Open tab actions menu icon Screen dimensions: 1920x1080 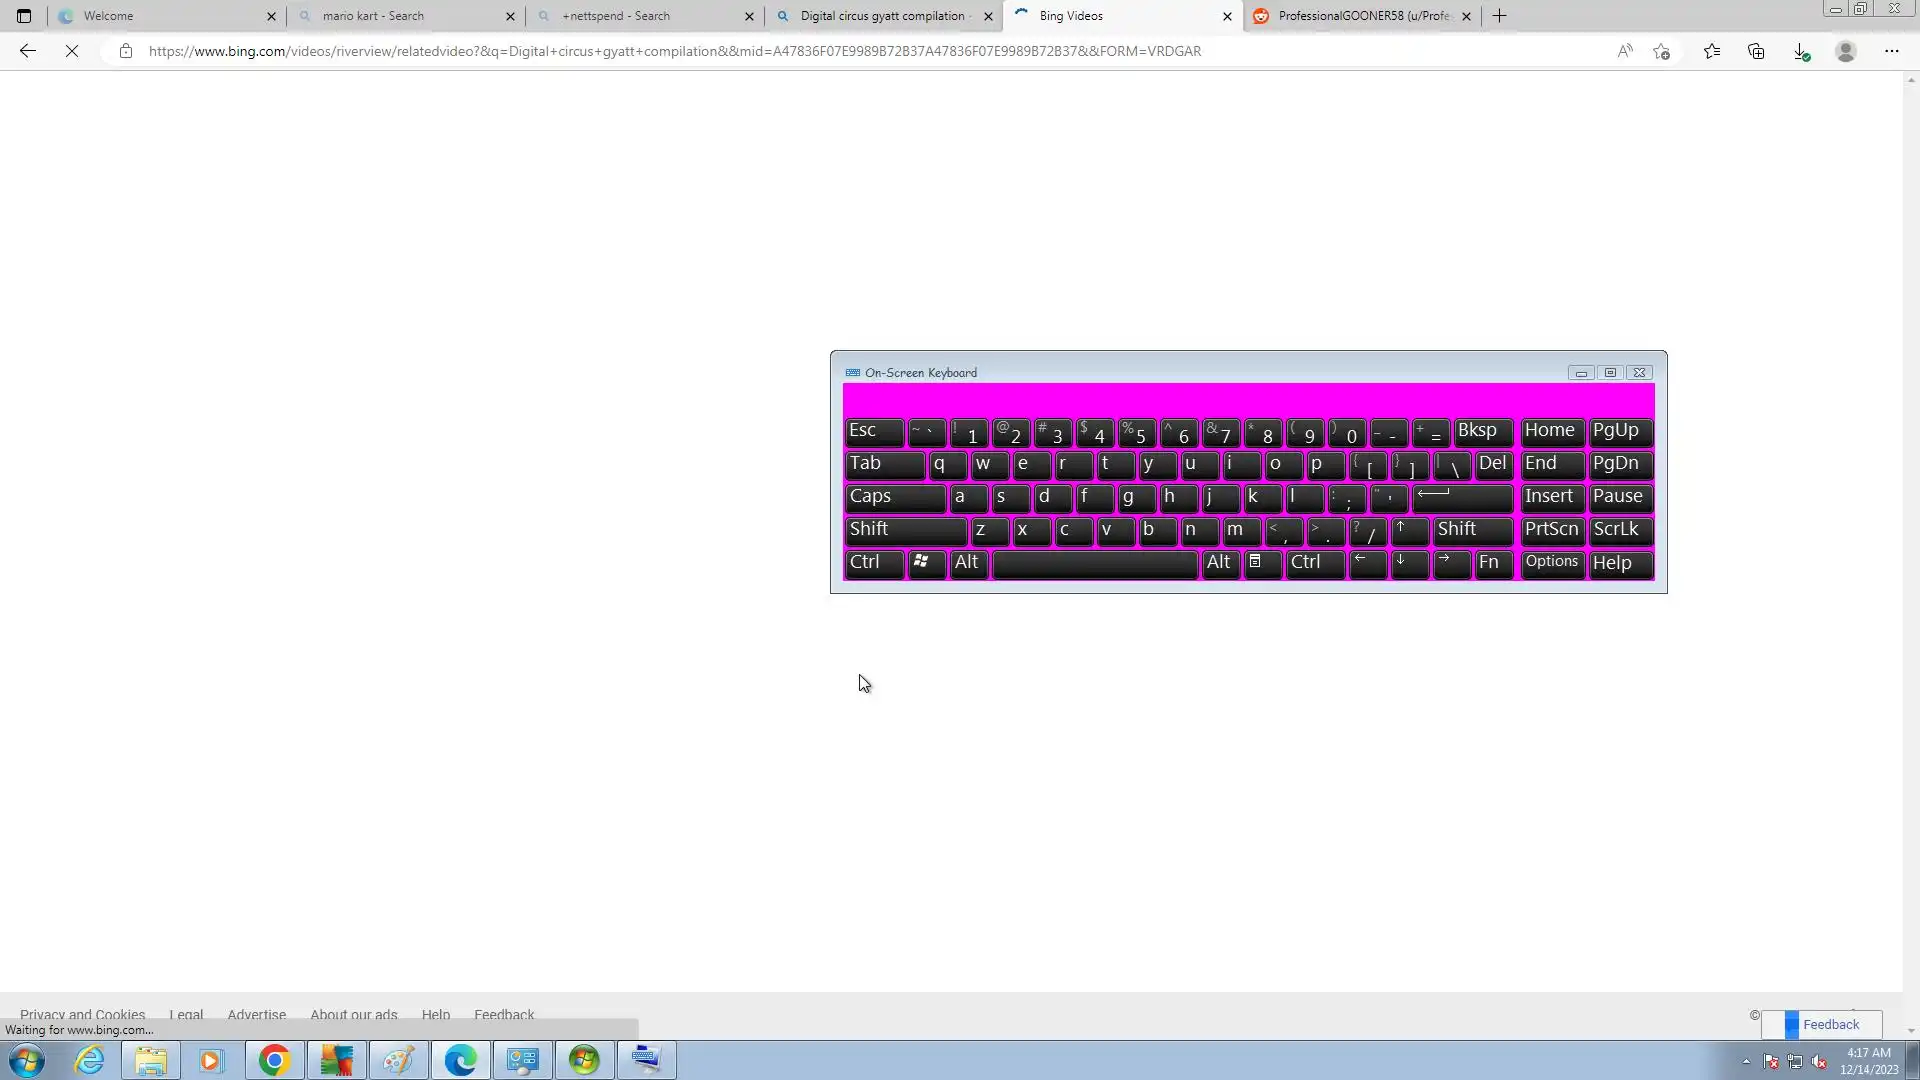tap(24, 16)
